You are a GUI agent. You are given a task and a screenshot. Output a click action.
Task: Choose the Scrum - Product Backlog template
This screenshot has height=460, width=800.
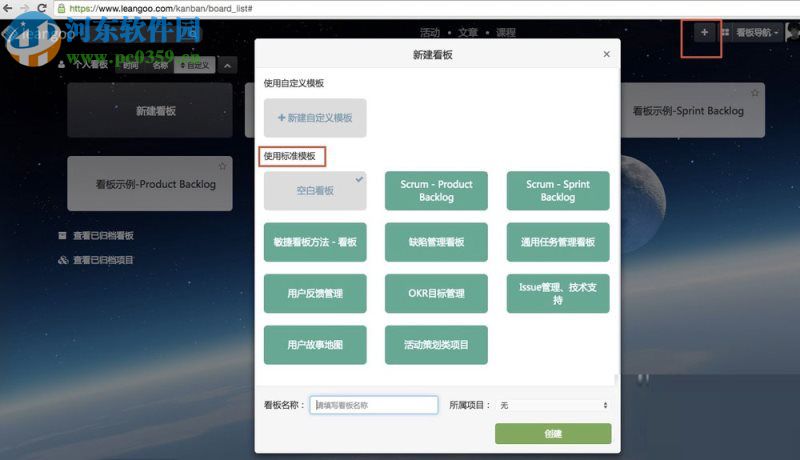436,191
